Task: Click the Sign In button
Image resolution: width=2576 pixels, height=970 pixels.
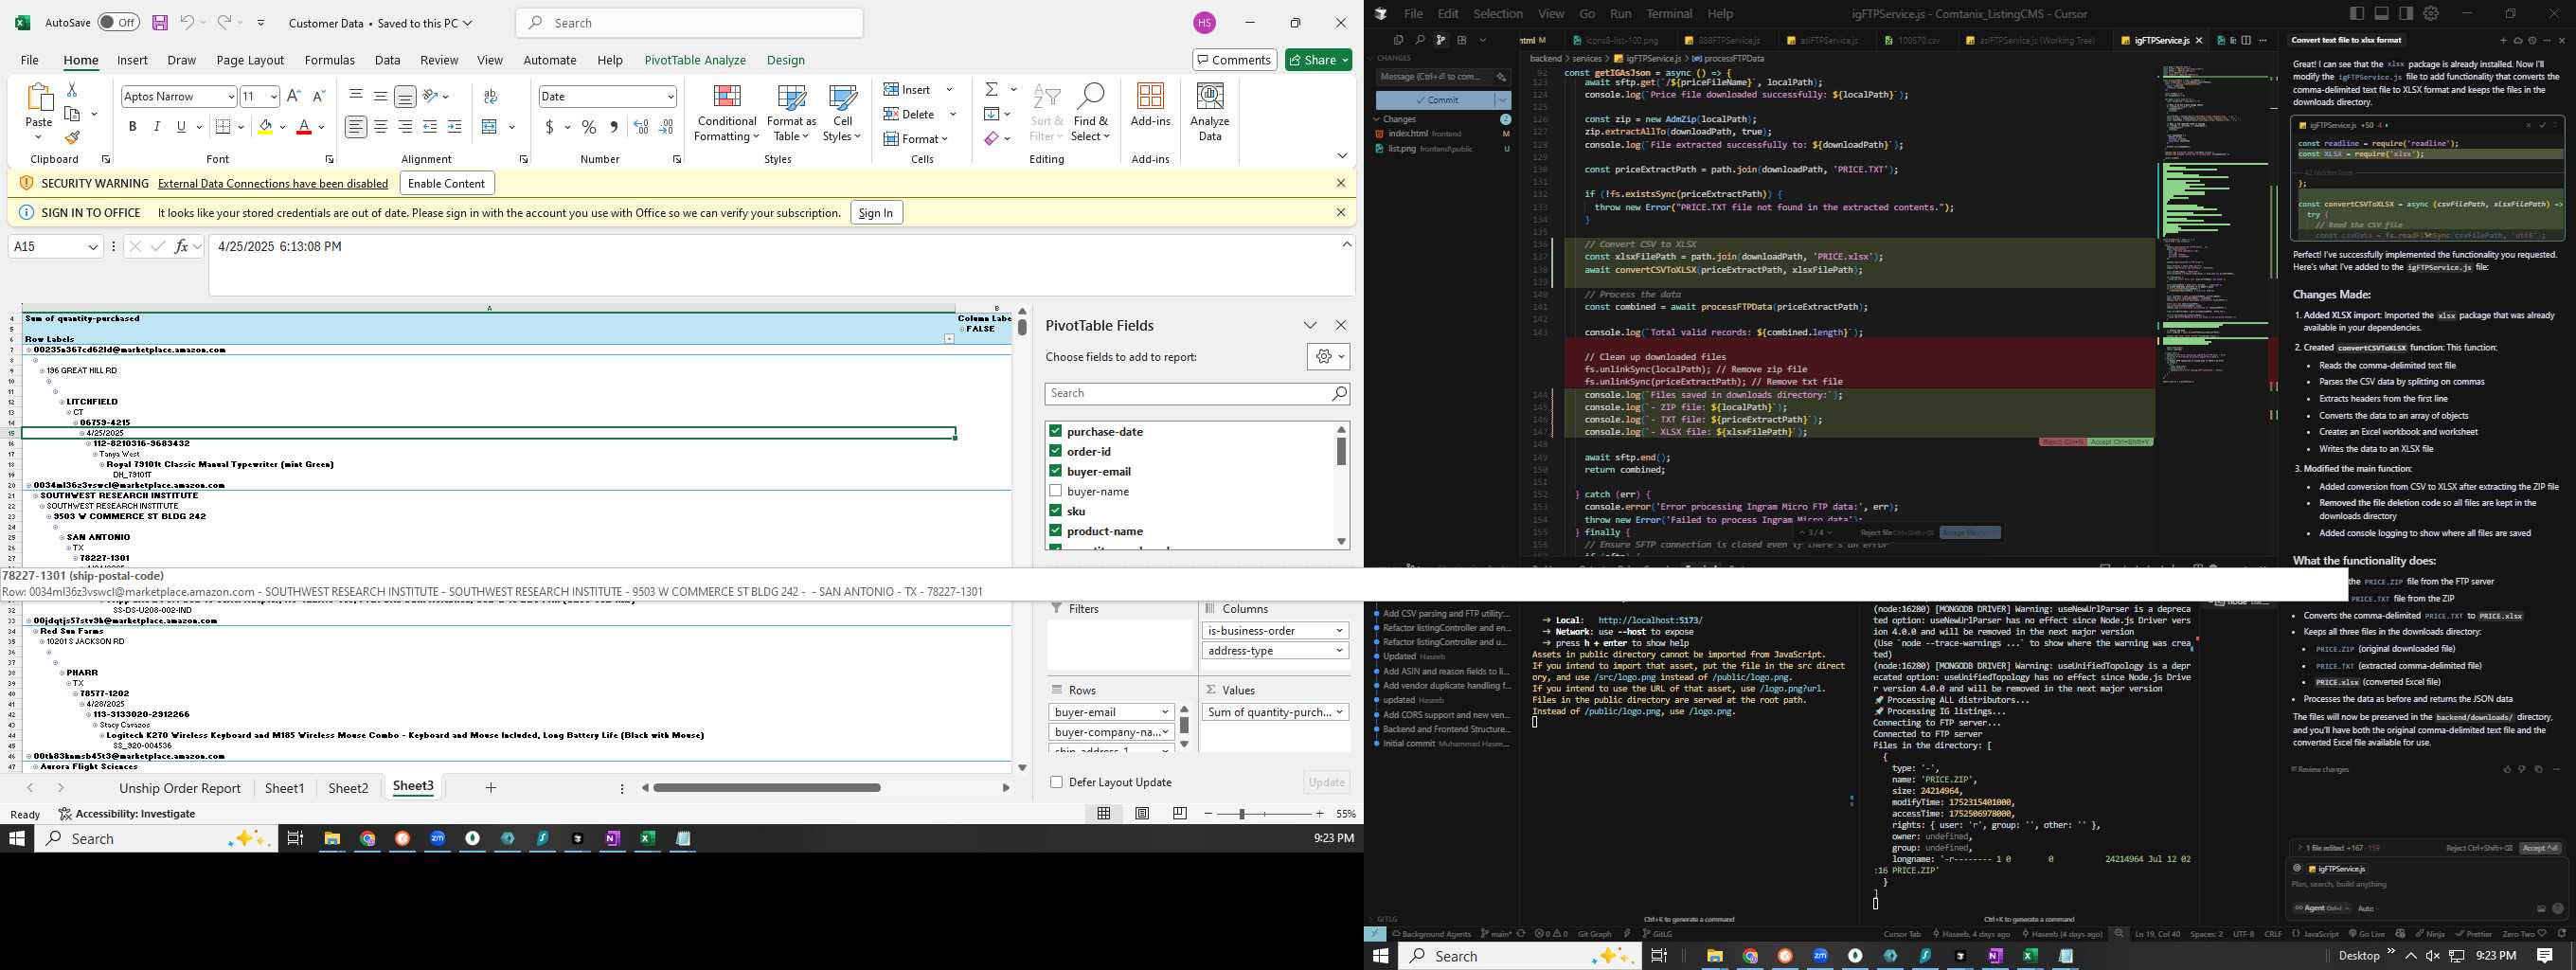Action: (x=876, y=212)
